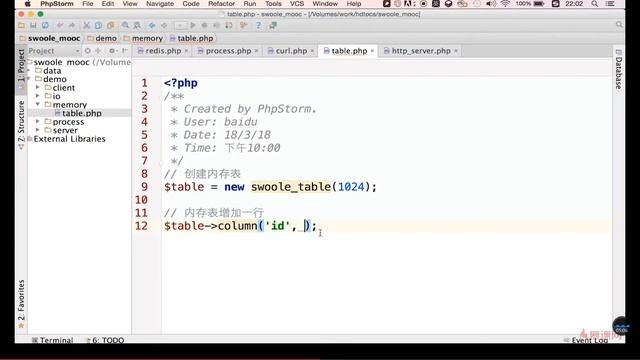The width and height of the screenshot is (640, 360).
Task: Switch to the curl.php tab
Action: coord(291,51)
